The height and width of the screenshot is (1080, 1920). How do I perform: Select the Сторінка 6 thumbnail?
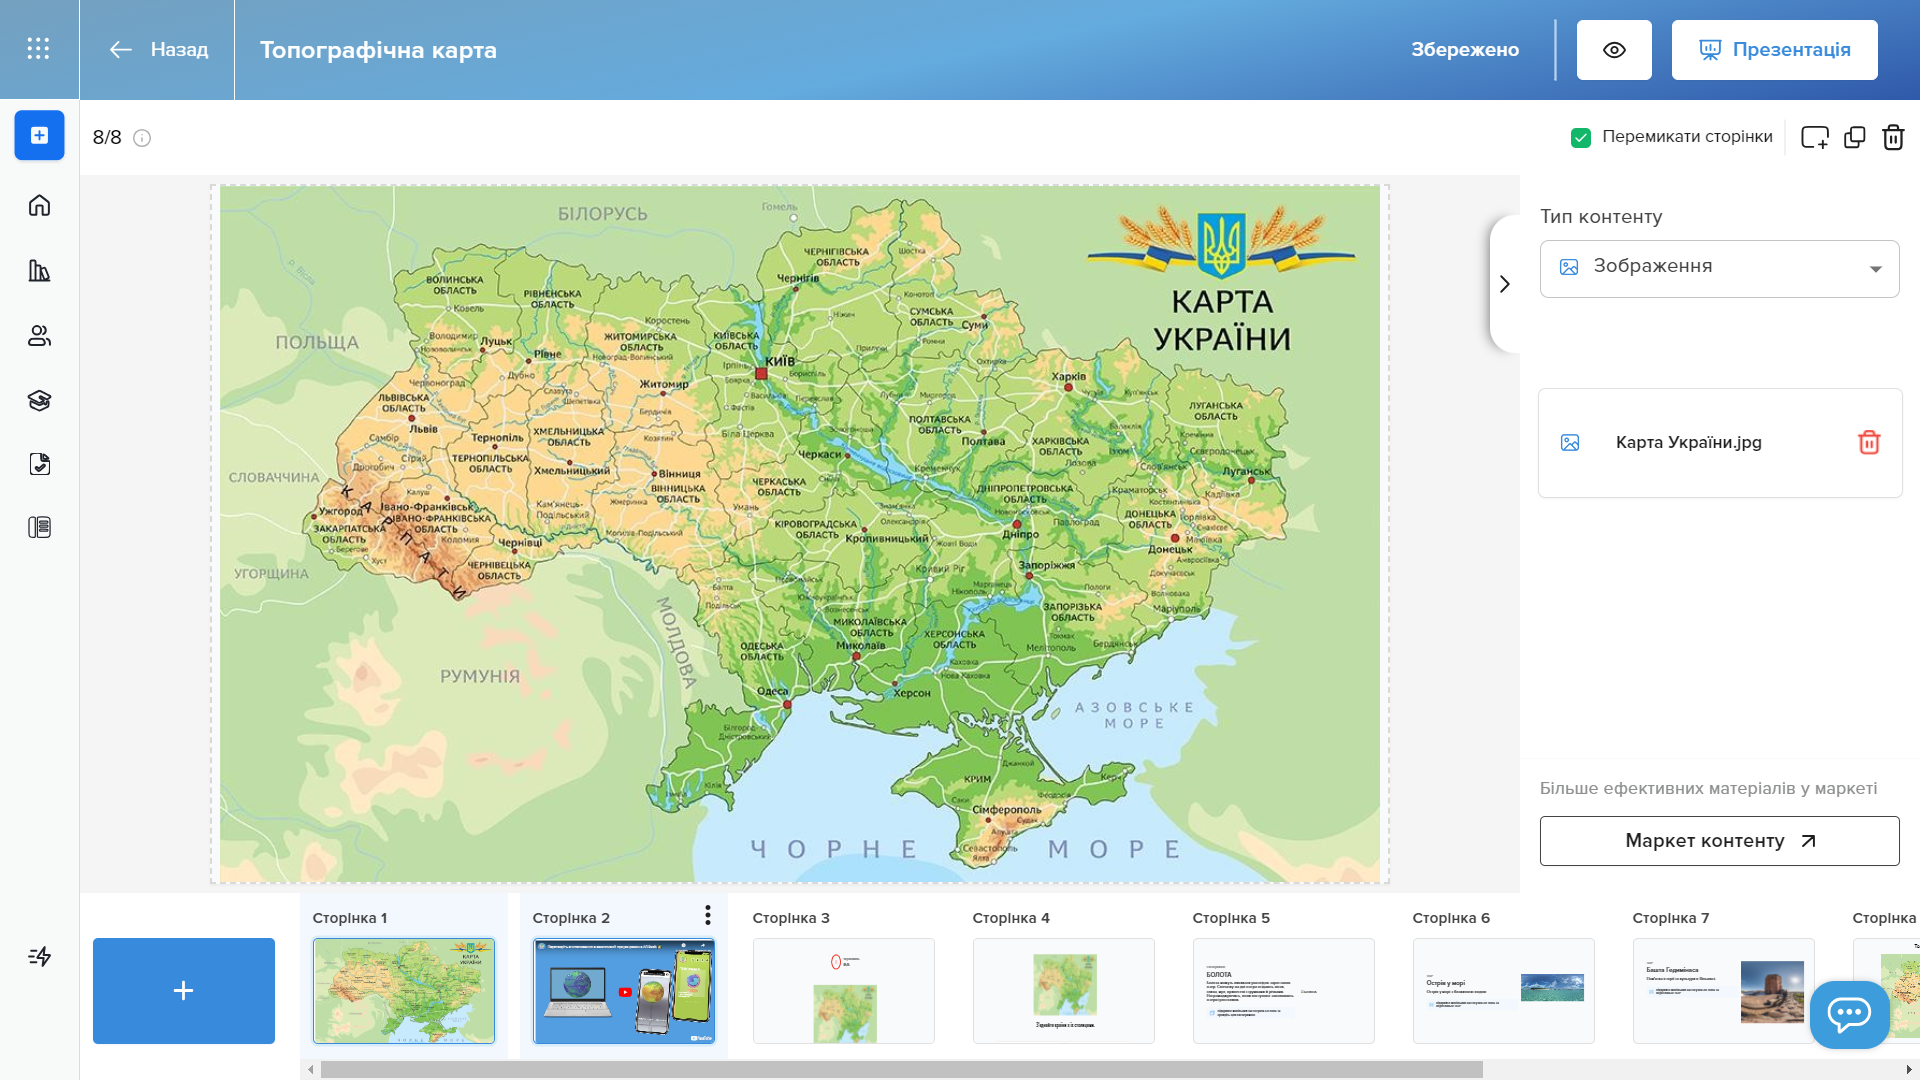1504,991
